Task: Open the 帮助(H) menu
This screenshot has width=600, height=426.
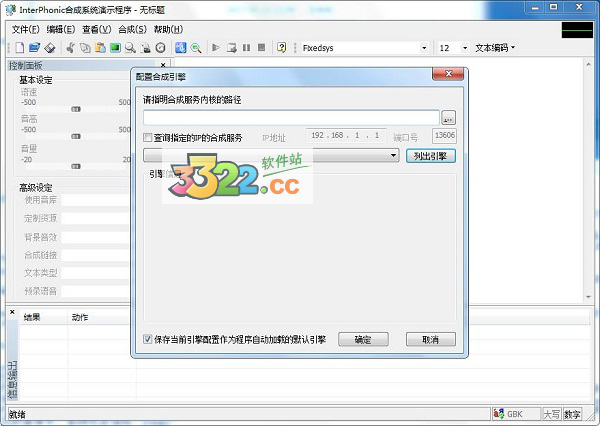Action: point(168,29)
